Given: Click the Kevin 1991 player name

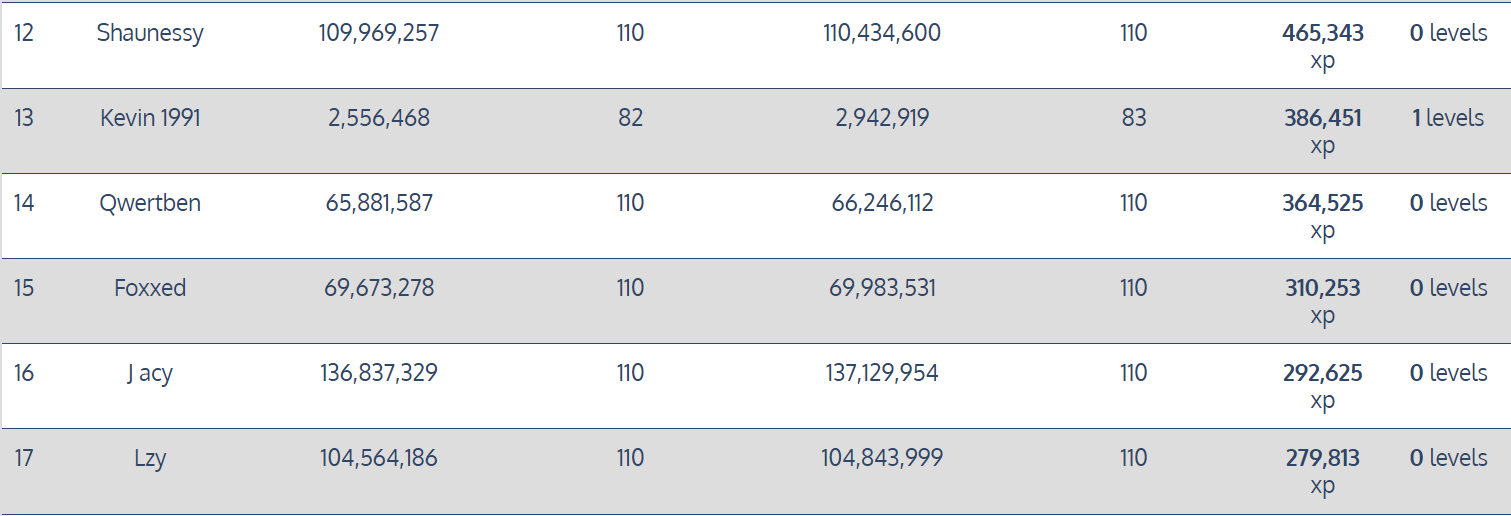Looking at the screenshot, I should pos(150,118).
